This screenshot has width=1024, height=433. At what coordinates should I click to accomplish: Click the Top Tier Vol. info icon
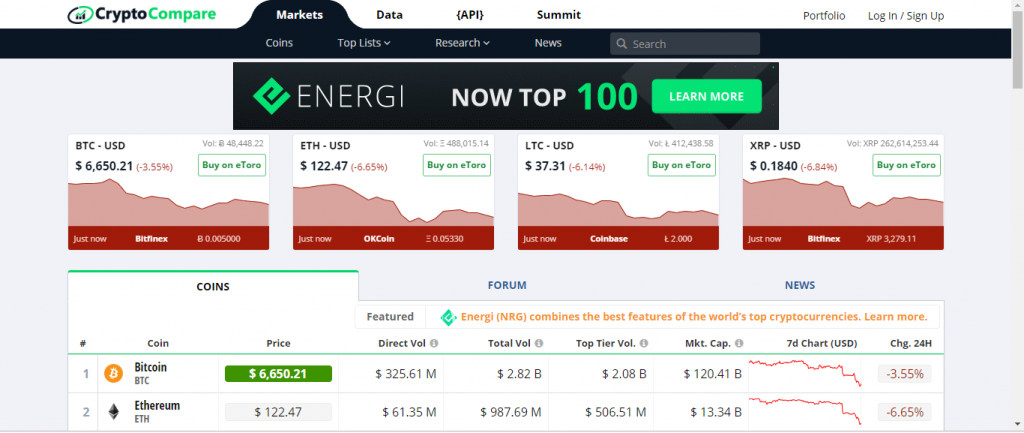pos(644,344)
